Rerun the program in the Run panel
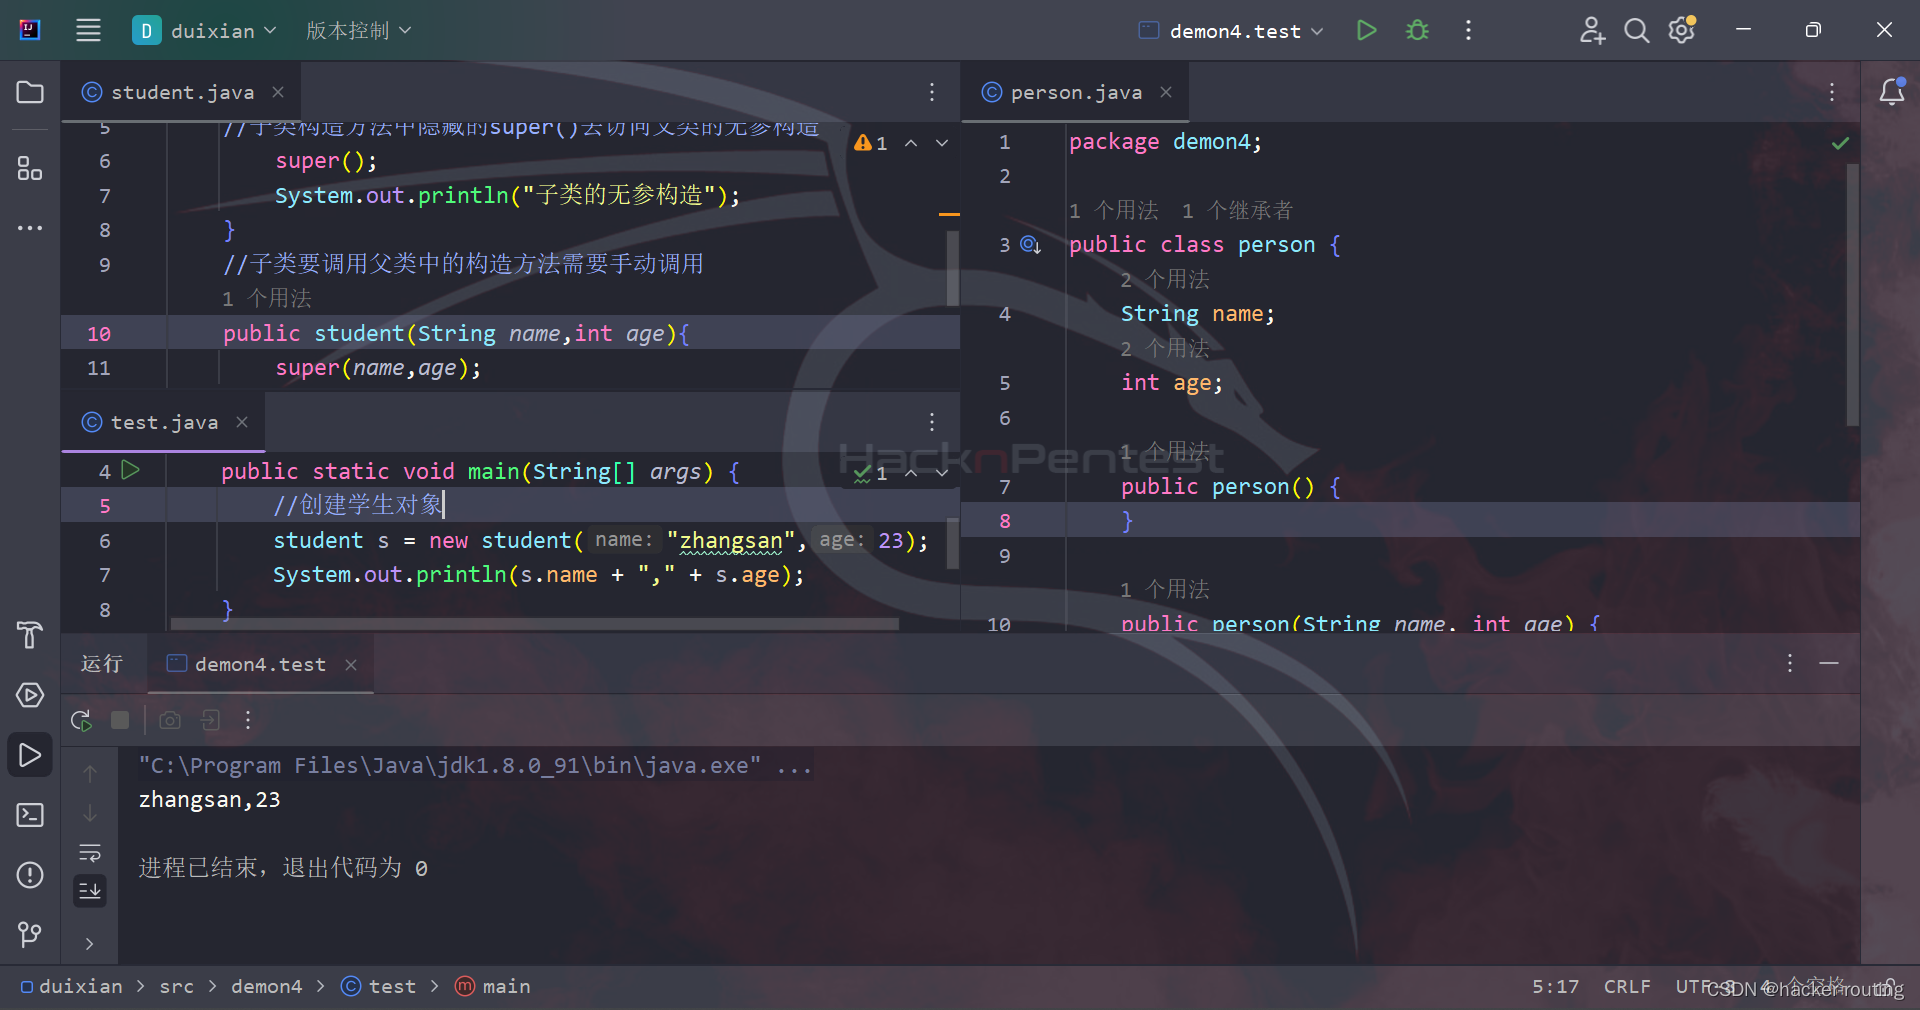Image resolution: width=1920 pixels, height=1010 pixels. tap(80, 720)
